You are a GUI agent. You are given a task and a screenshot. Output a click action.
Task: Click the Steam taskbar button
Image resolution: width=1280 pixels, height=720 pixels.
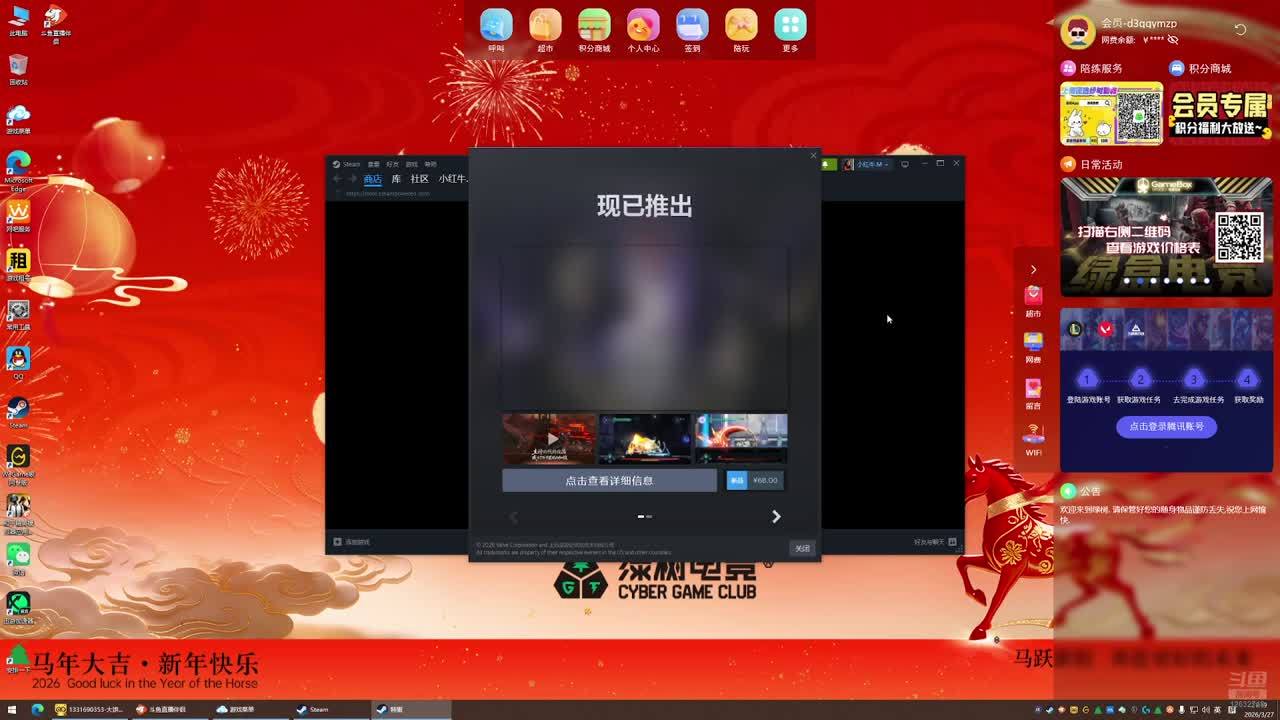[x=329, y=709]
